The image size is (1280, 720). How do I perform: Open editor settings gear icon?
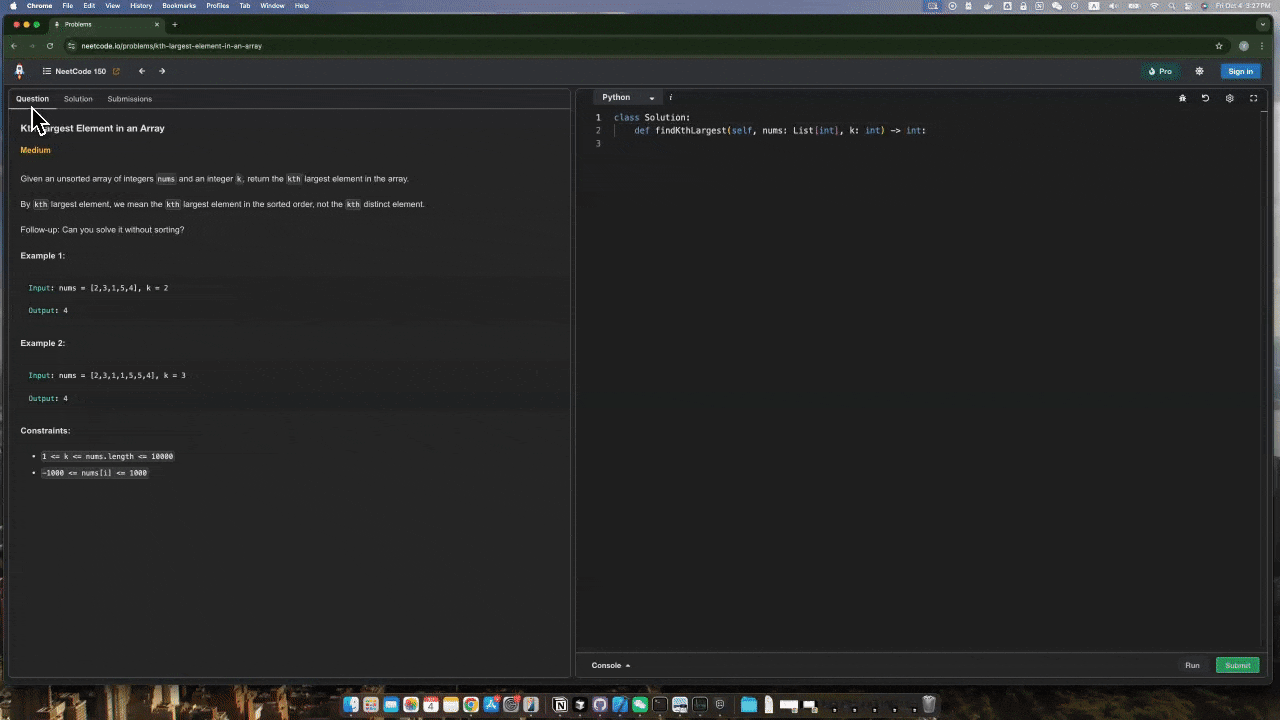1229,98
